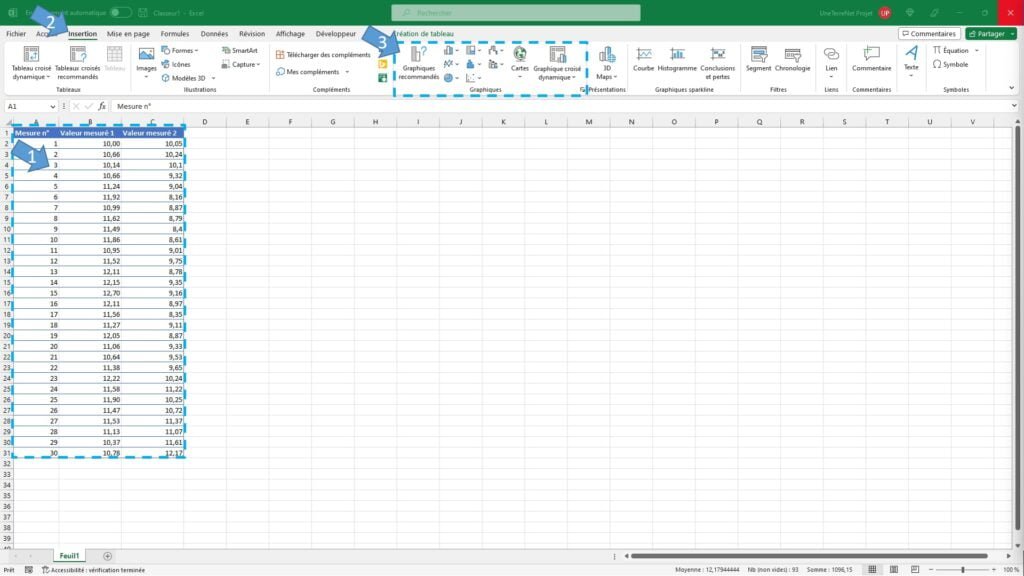This screenshot has width=1024, height=576.
Task: Switch to page layout view in status bar
Action: point(893,569)
